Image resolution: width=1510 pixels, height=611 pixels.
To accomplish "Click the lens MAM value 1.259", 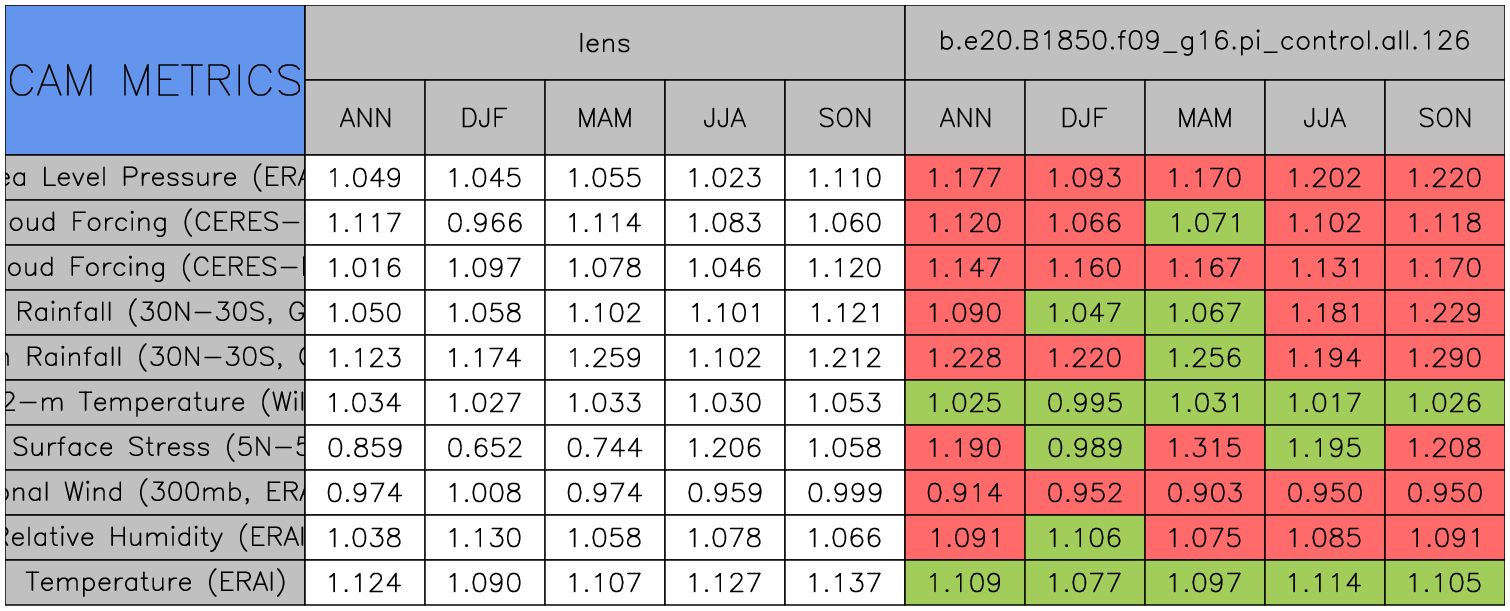I will (x=605, y=357).
